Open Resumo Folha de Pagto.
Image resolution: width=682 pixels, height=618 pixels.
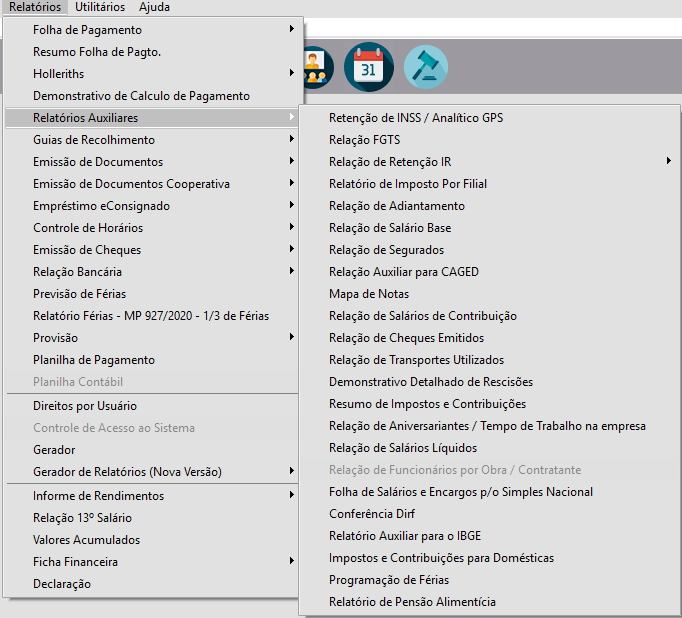[x=97, y=52]
